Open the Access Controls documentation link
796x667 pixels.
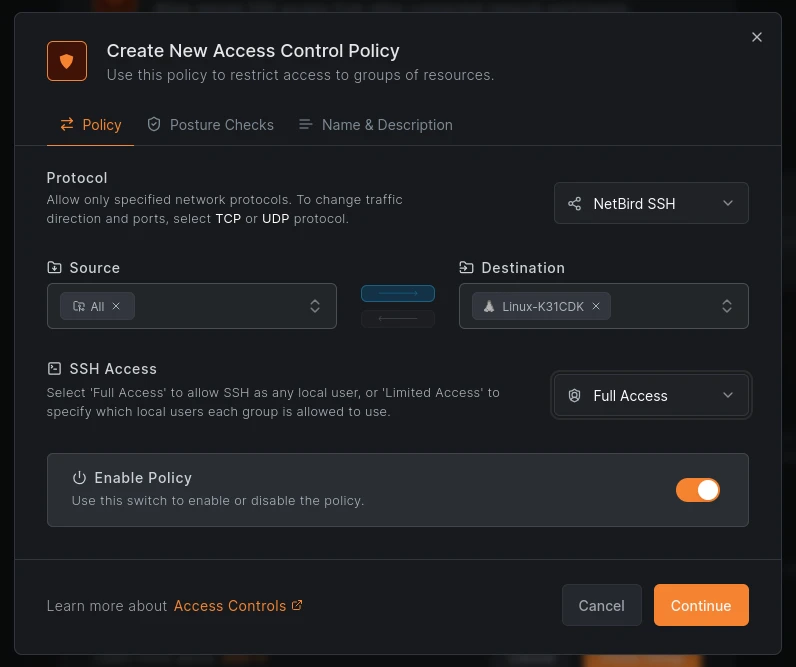pyautogui.click(x=238, y=605)
